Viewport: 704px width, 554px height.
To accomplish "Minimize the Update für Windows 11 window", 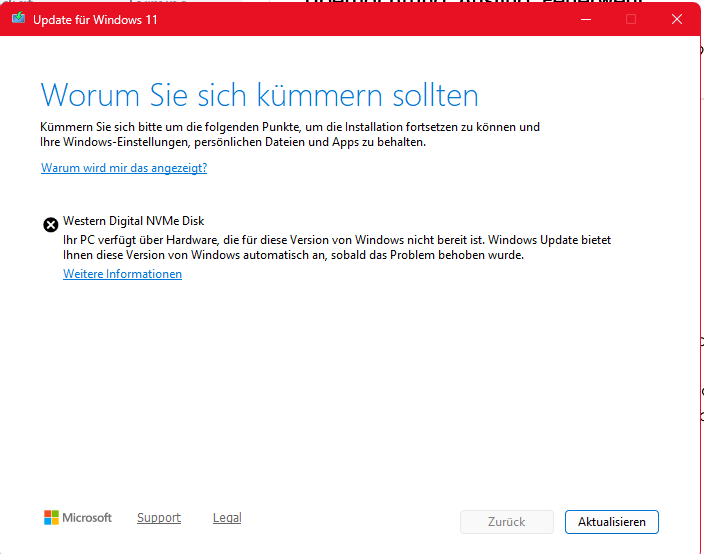I will (586, 19).
